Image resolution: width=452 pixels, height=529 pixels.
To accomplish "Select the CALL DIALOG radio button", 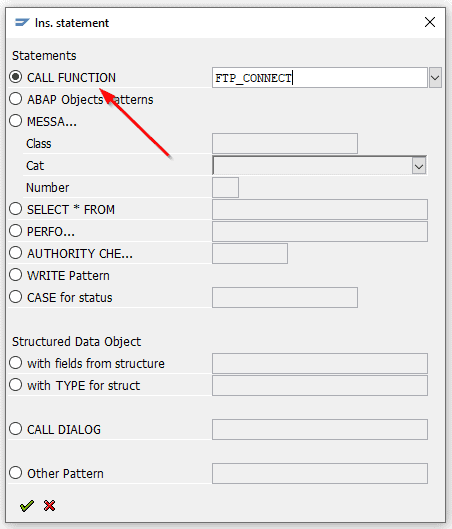I will (16, 429).
